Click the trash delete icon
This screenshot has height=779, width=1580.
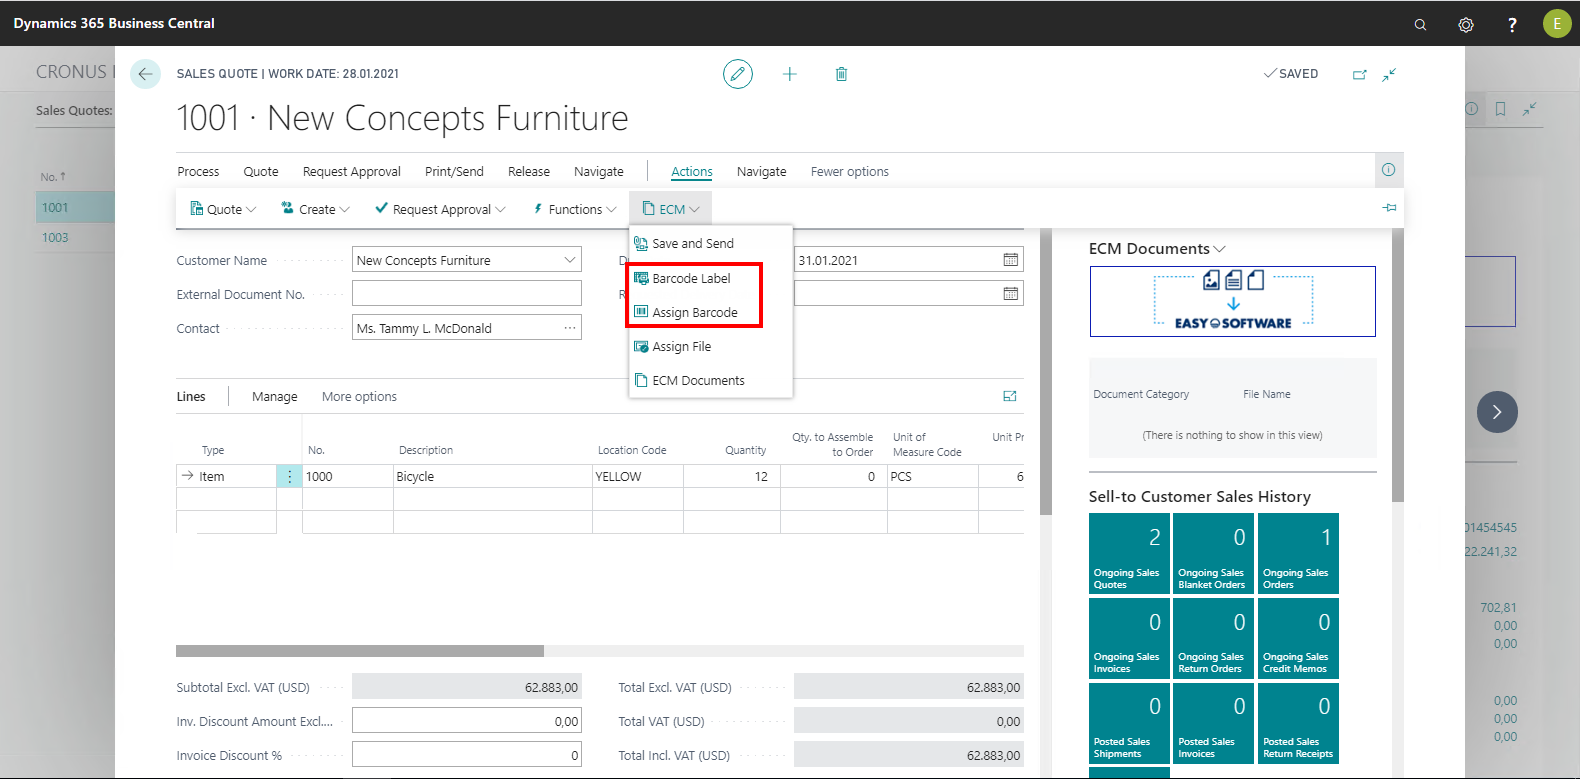(x=841, y=74)
